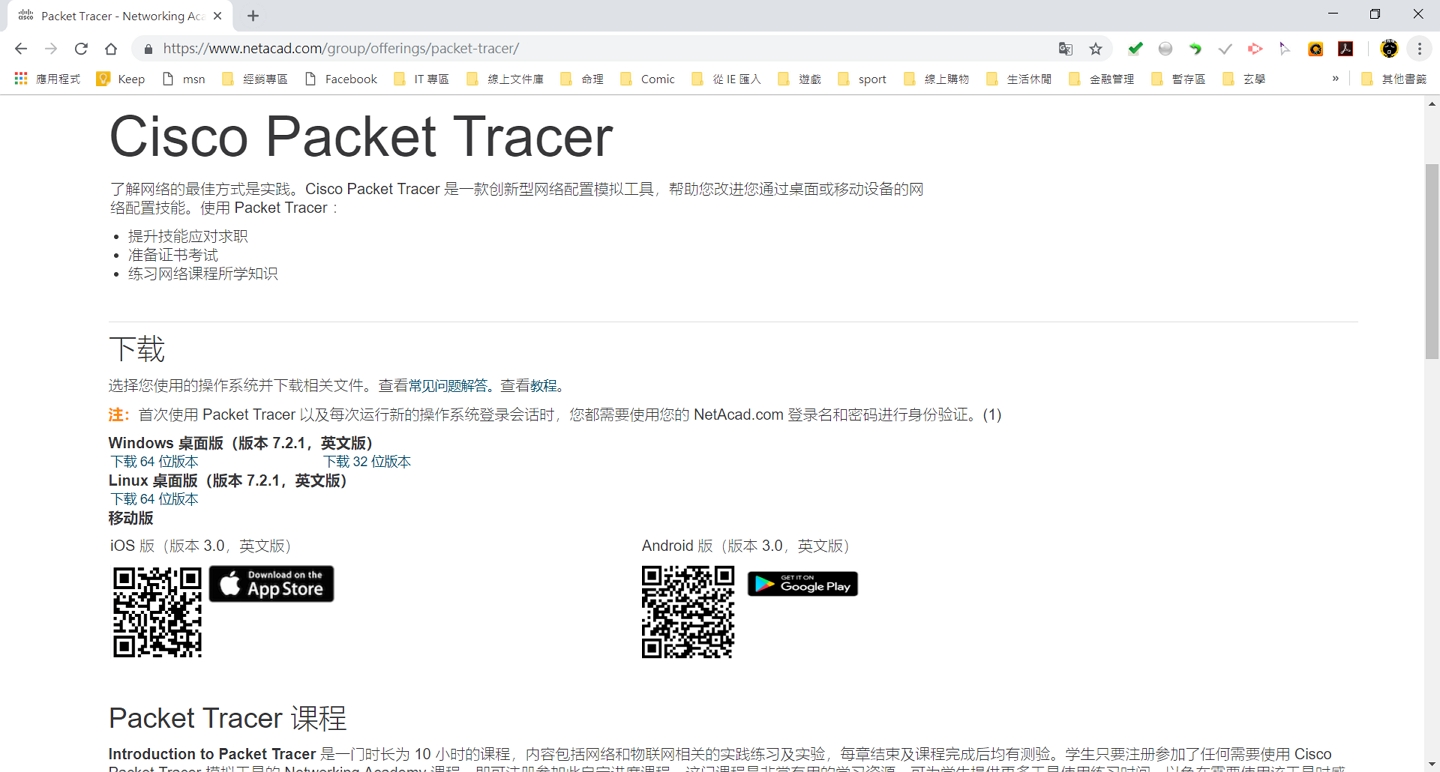This screenshot has width=1440, height=772.
Task: Open the Keep bookmark
Action: 120,79
